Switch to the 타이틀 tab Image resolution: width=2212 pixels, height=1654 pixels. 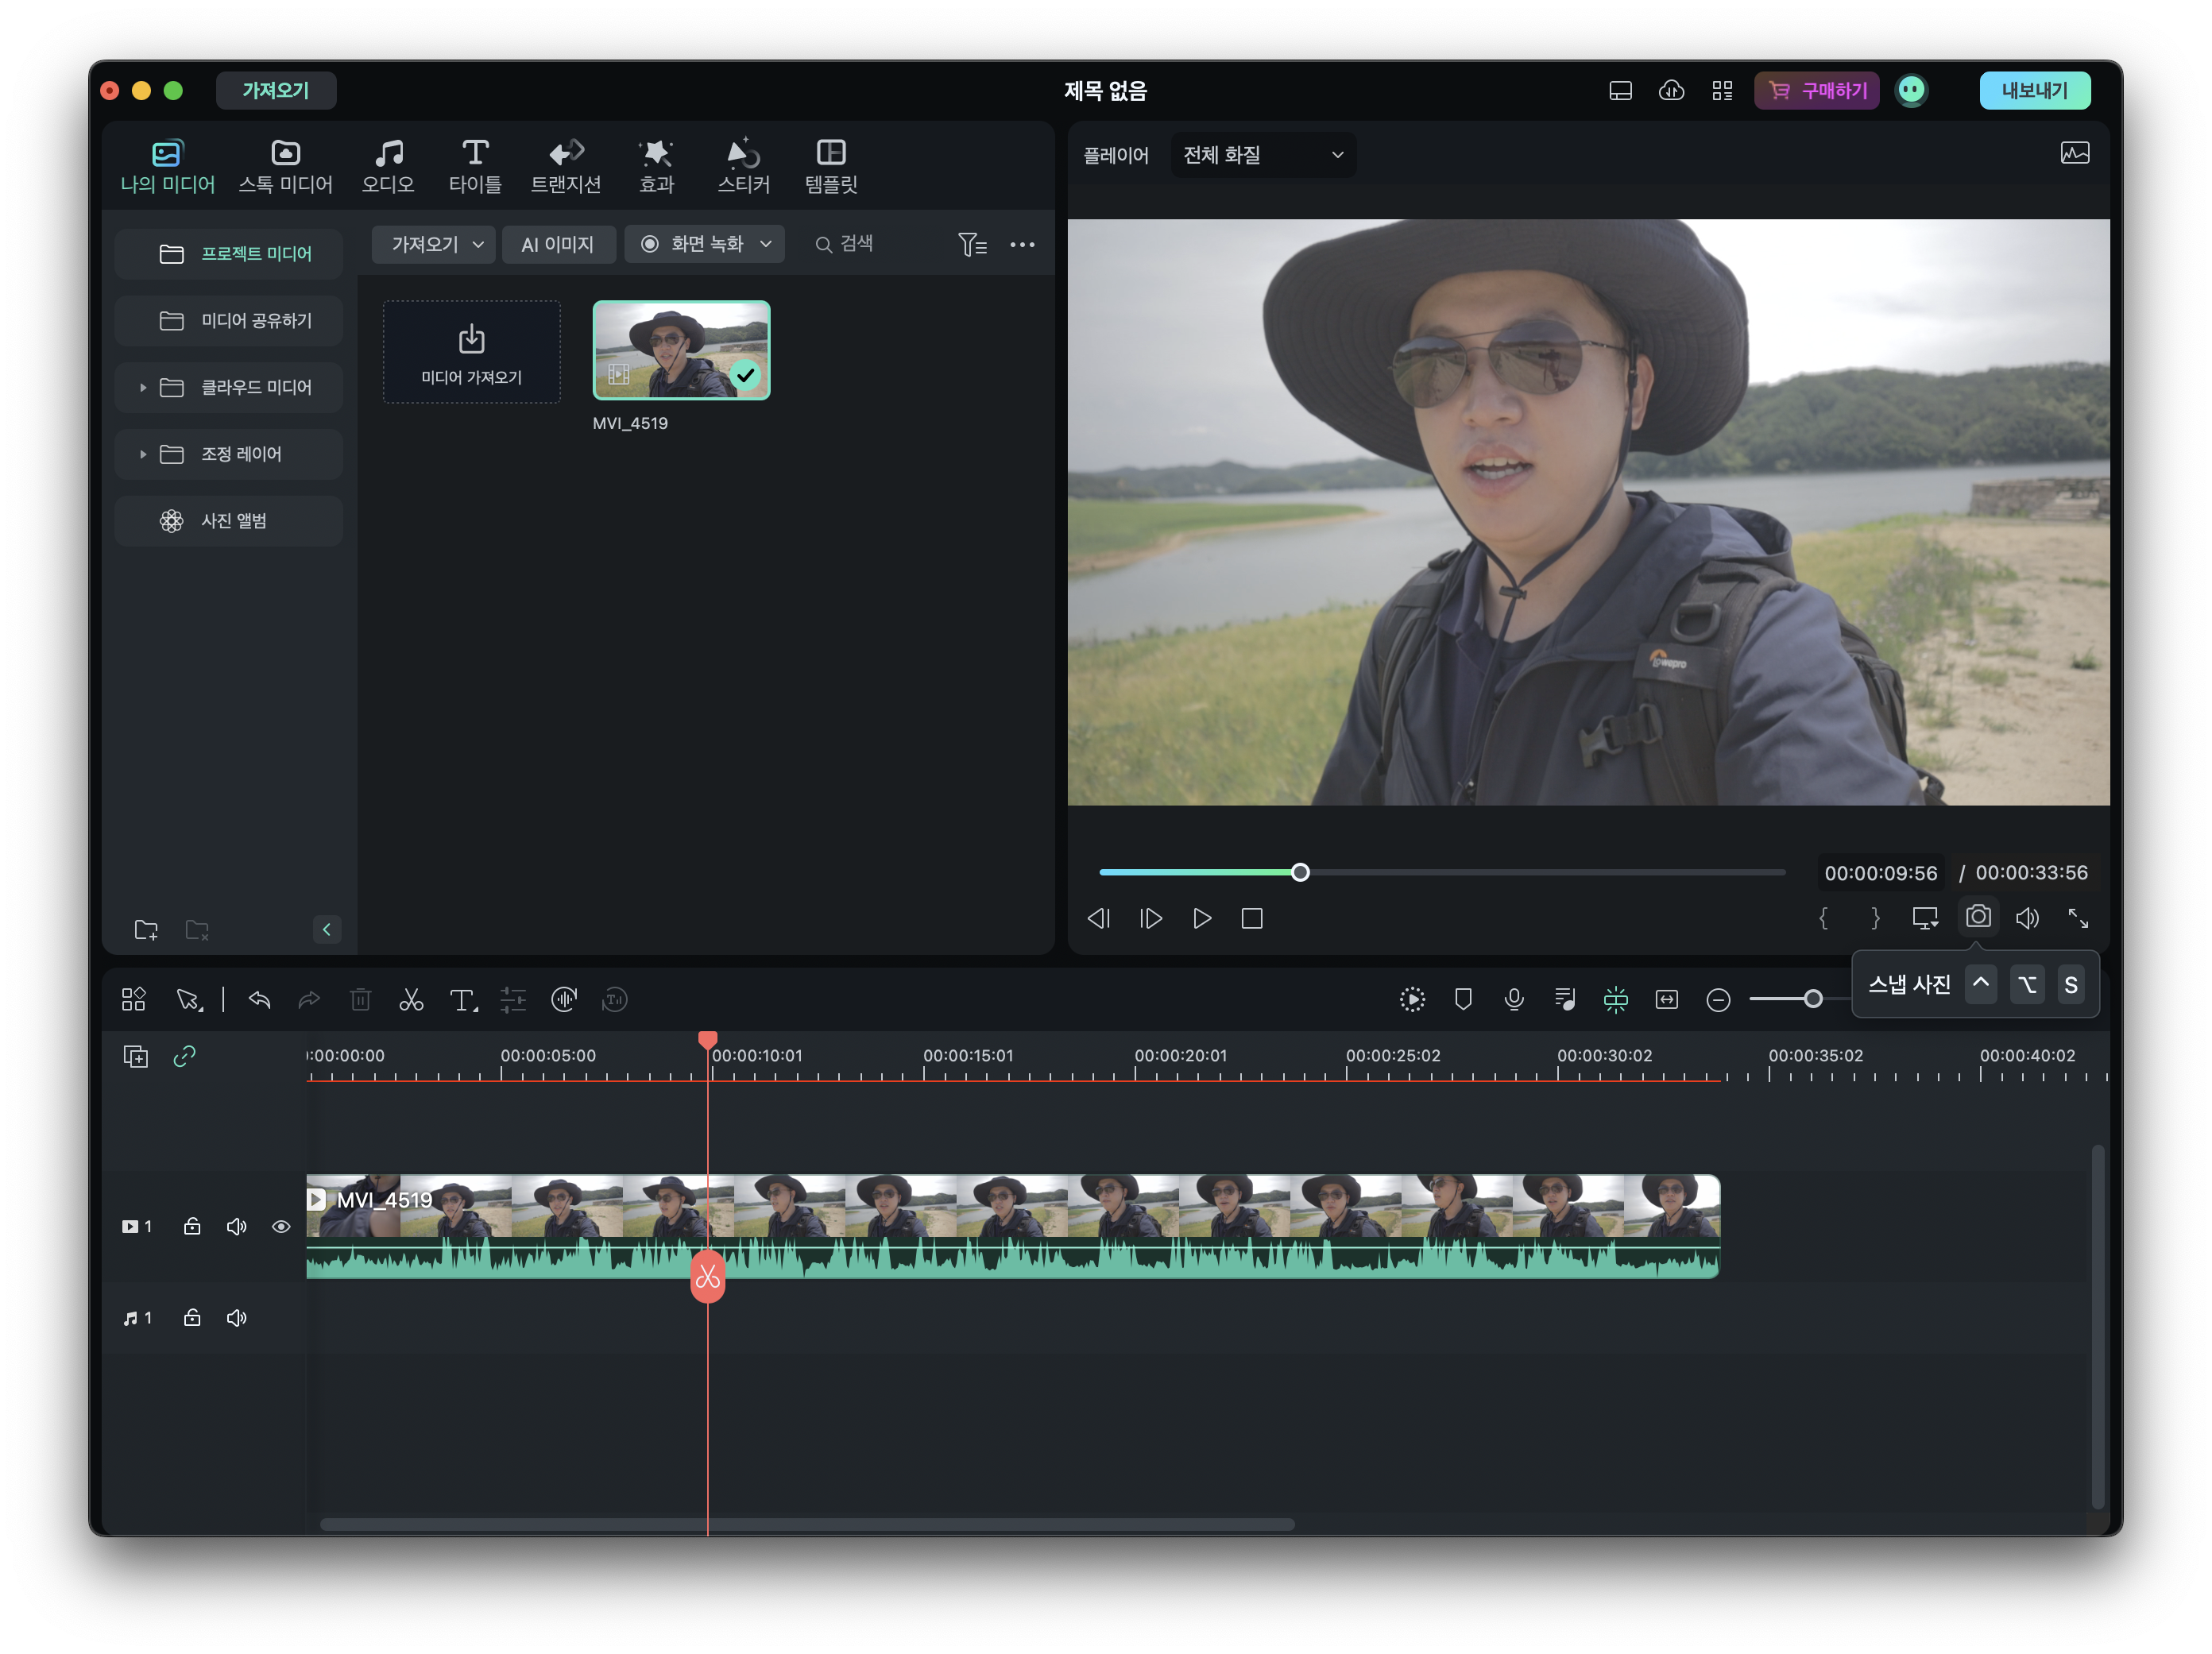tap(475, 166)
